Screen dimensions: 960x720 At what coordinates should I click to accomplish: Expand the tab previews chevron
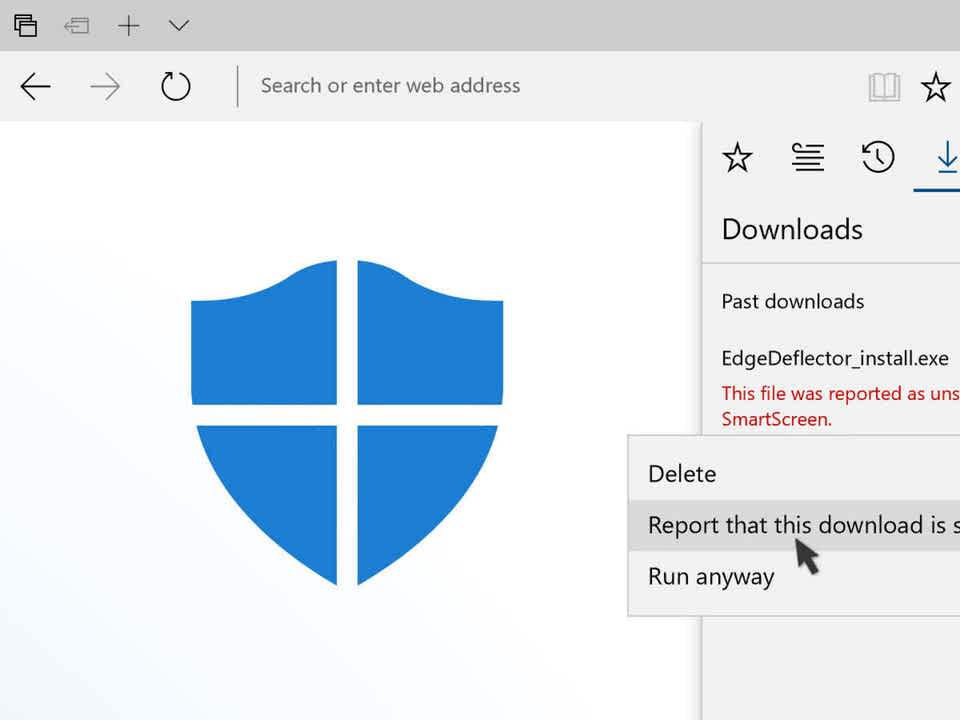(178, 26)
